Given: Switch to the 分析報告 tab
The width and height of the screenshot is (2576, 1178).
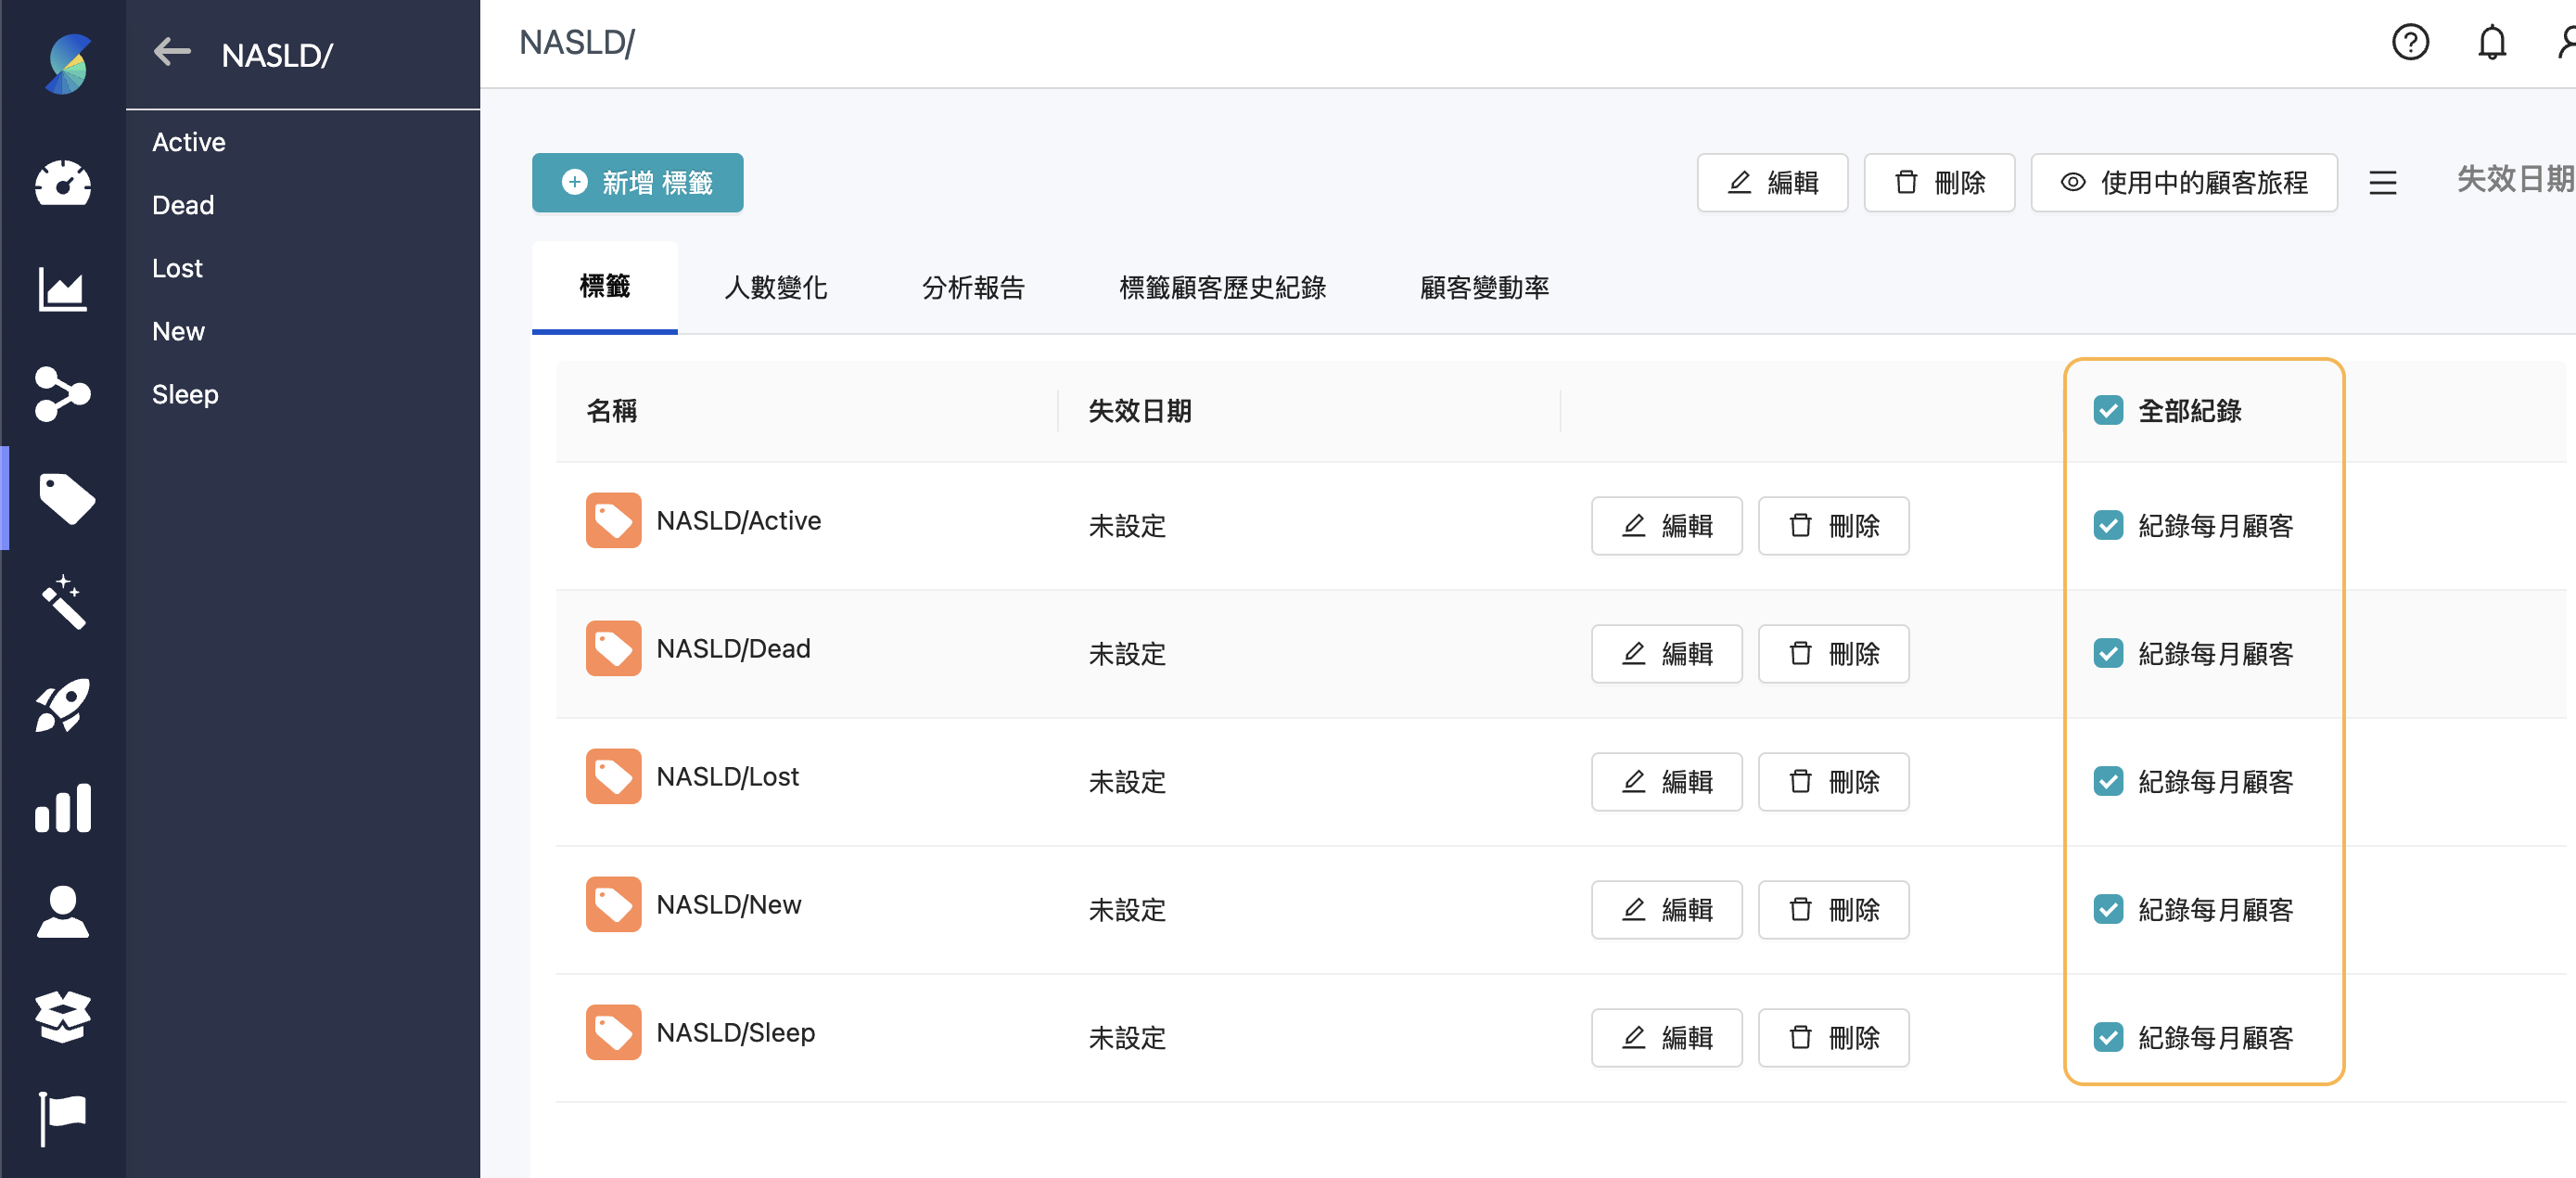Looking at the screenshot, I should (972, 288).
